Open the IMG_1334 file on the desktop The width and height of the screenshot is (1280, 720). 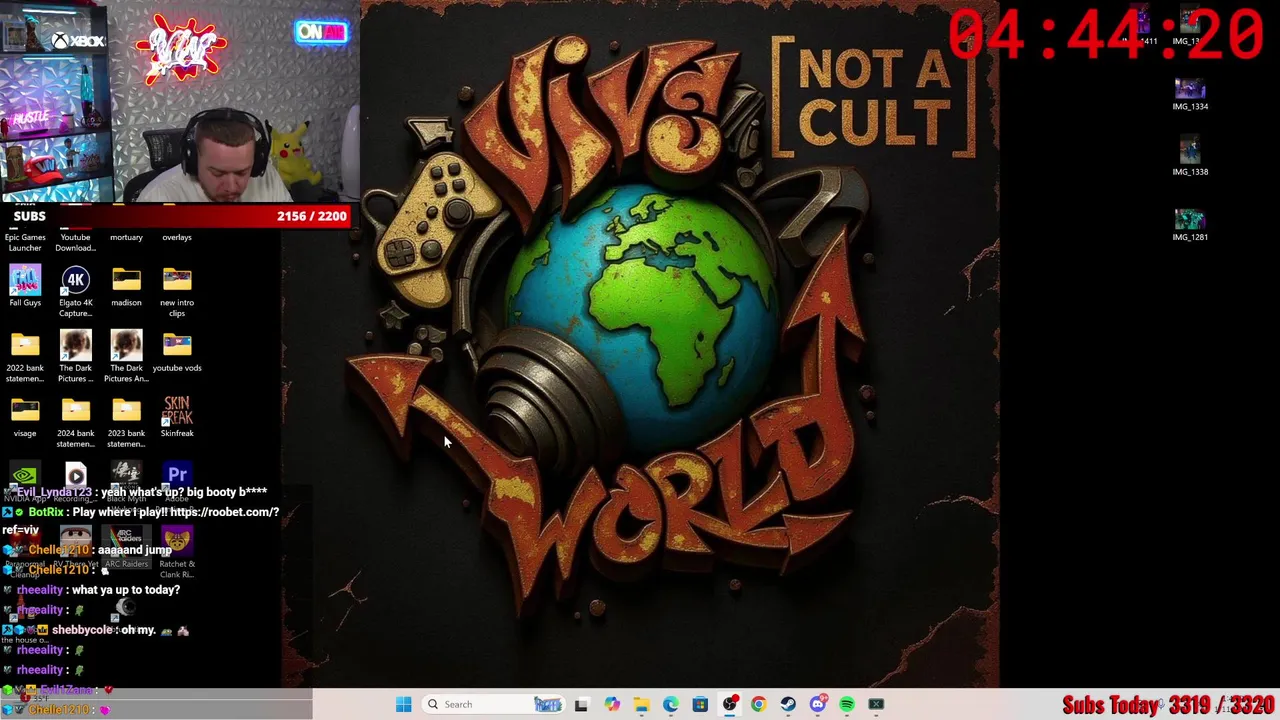1190,94
